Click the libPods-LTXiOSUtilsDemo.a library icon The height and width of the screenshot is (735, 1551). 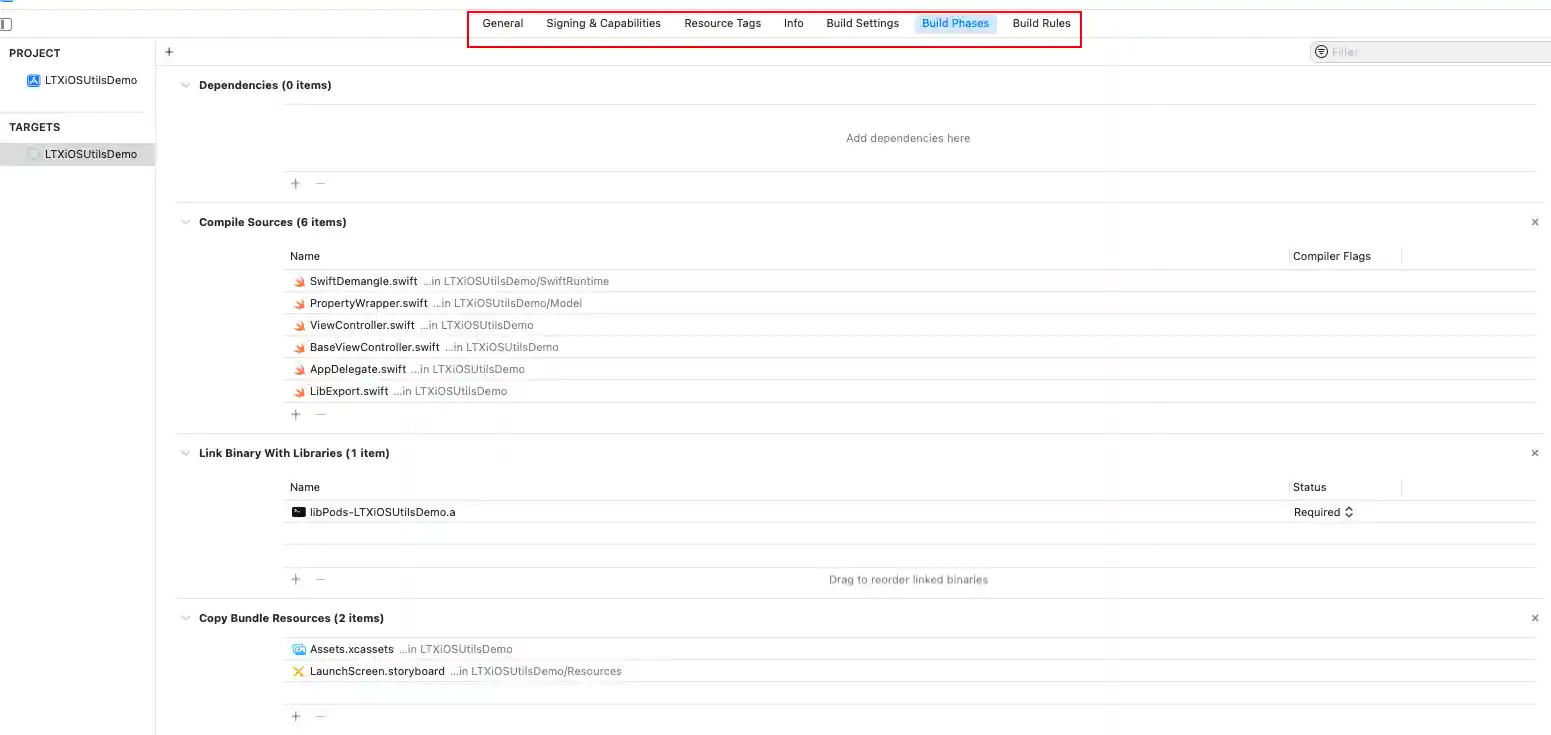tap(299, 512)
